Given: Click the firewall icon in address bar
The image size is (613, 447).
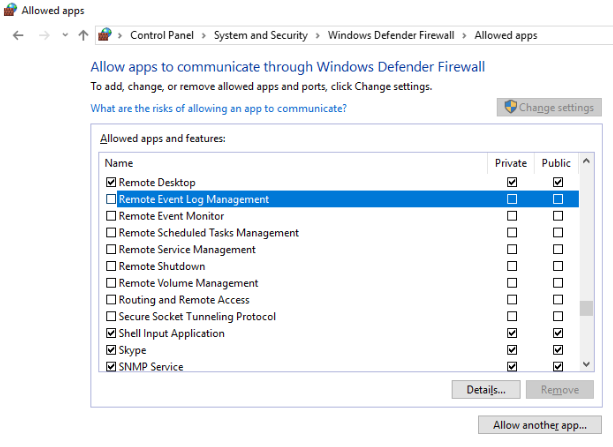Looking at the screenshot, I should pyautogui.click(x=105, y=35).
